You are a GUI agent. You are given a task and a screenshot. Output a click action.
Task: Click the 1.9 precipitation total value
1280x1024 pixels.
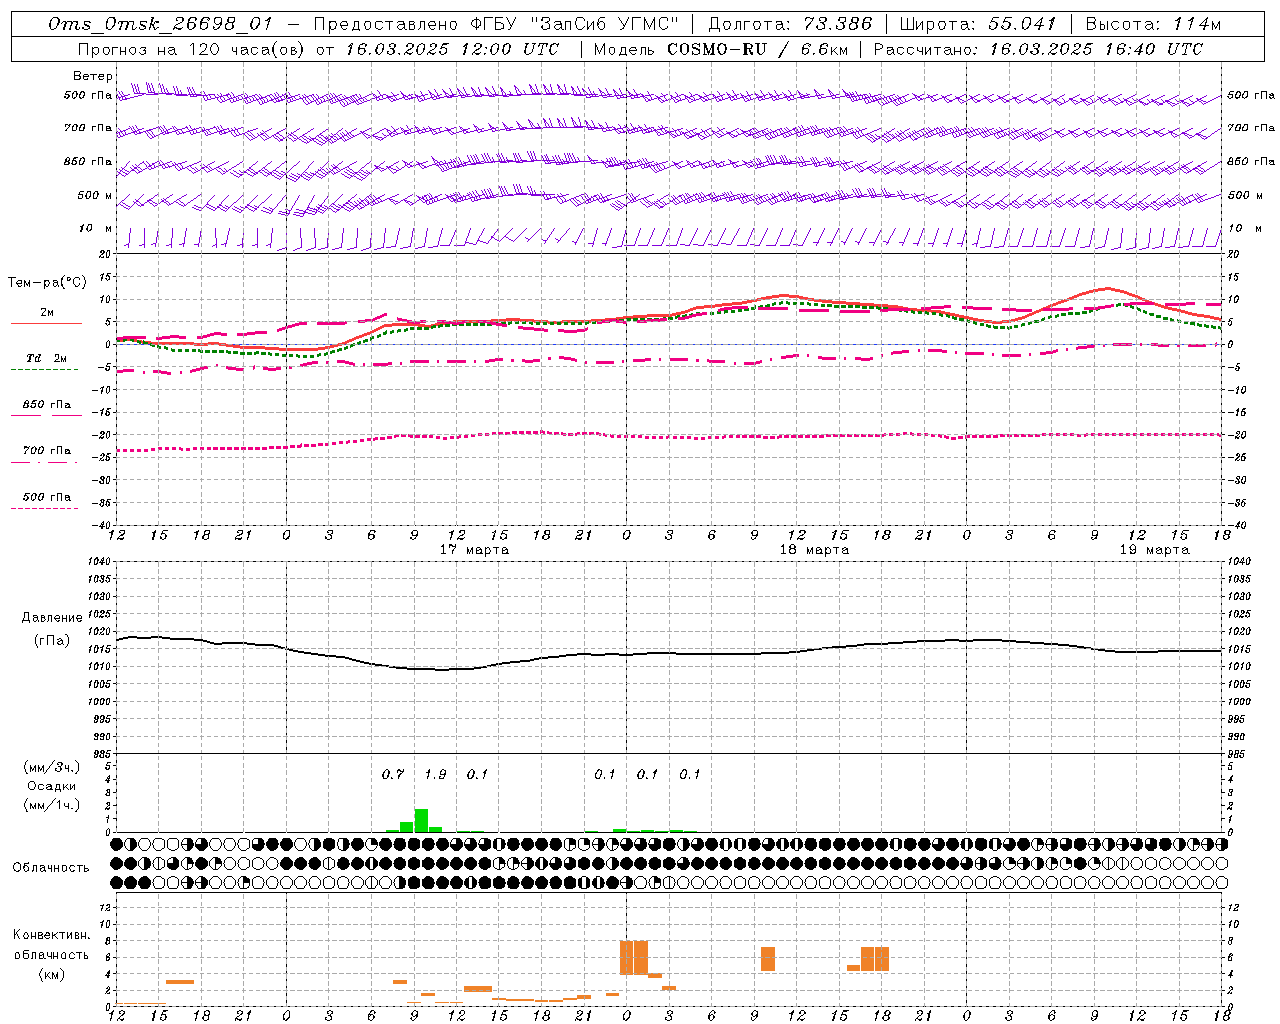click(x=435, y=774)
